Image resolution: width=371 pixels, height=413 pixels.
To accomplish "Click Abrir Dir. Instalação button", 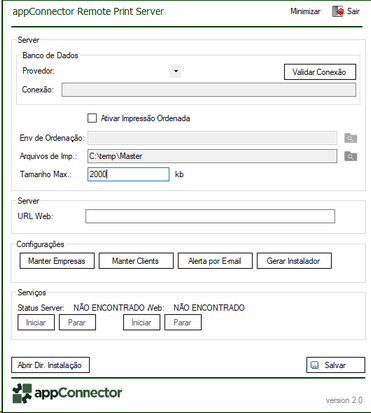I will pyautogui.click(x=50, y=365).
